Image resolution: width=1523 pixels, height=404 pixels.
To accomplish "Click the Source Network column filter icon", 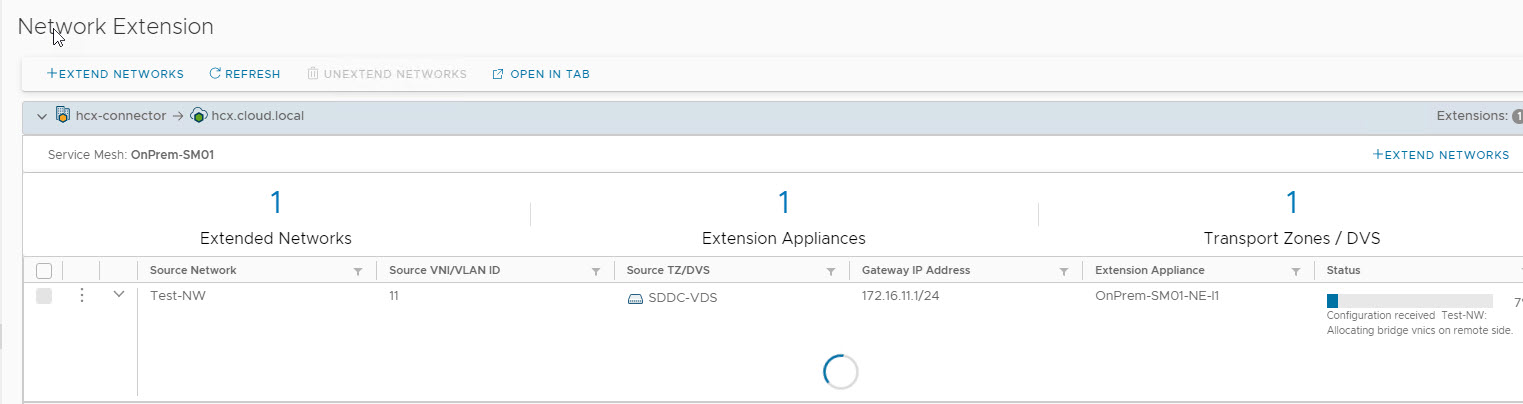I will click(x=358, y=271).
